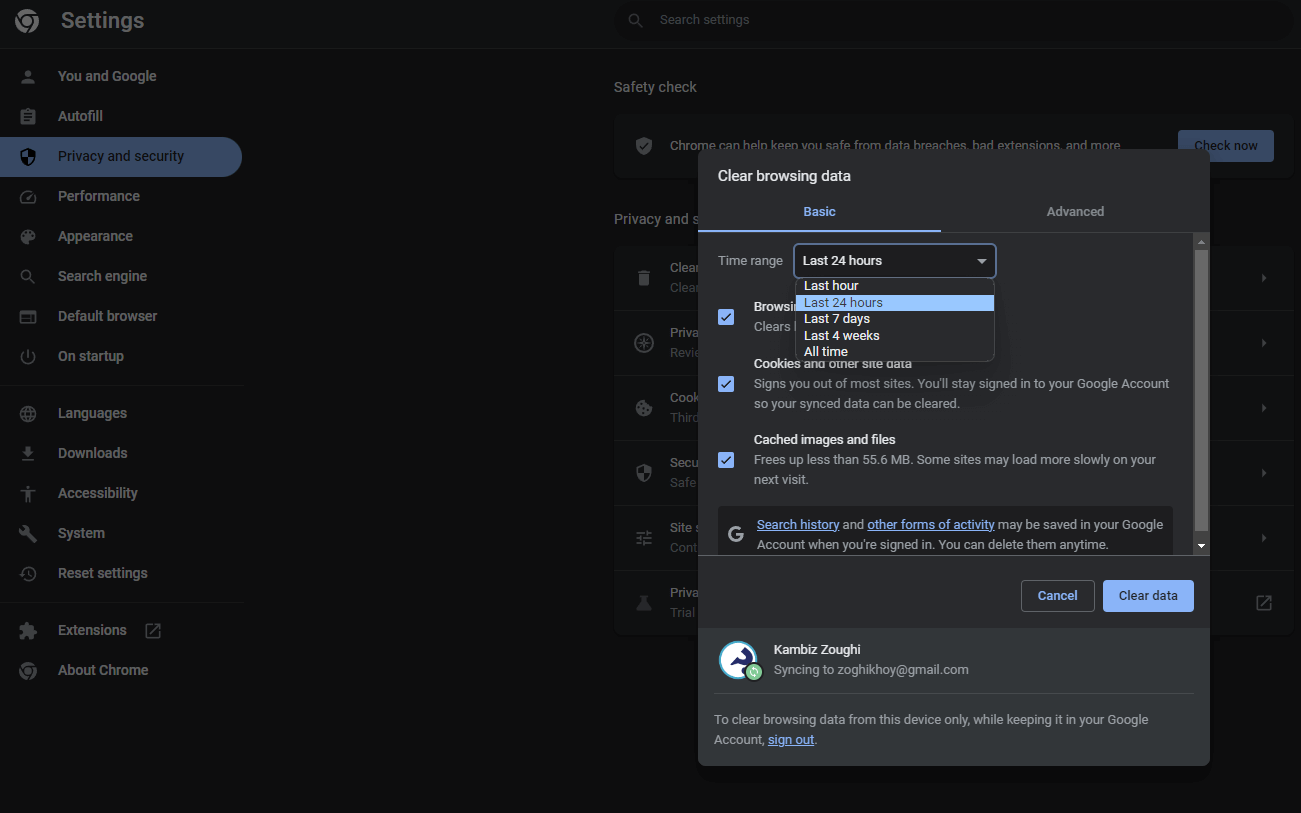This screenshot has width=1301, height=813.
Task: Click the wrench icon beside System
Action: click(28, 533)
